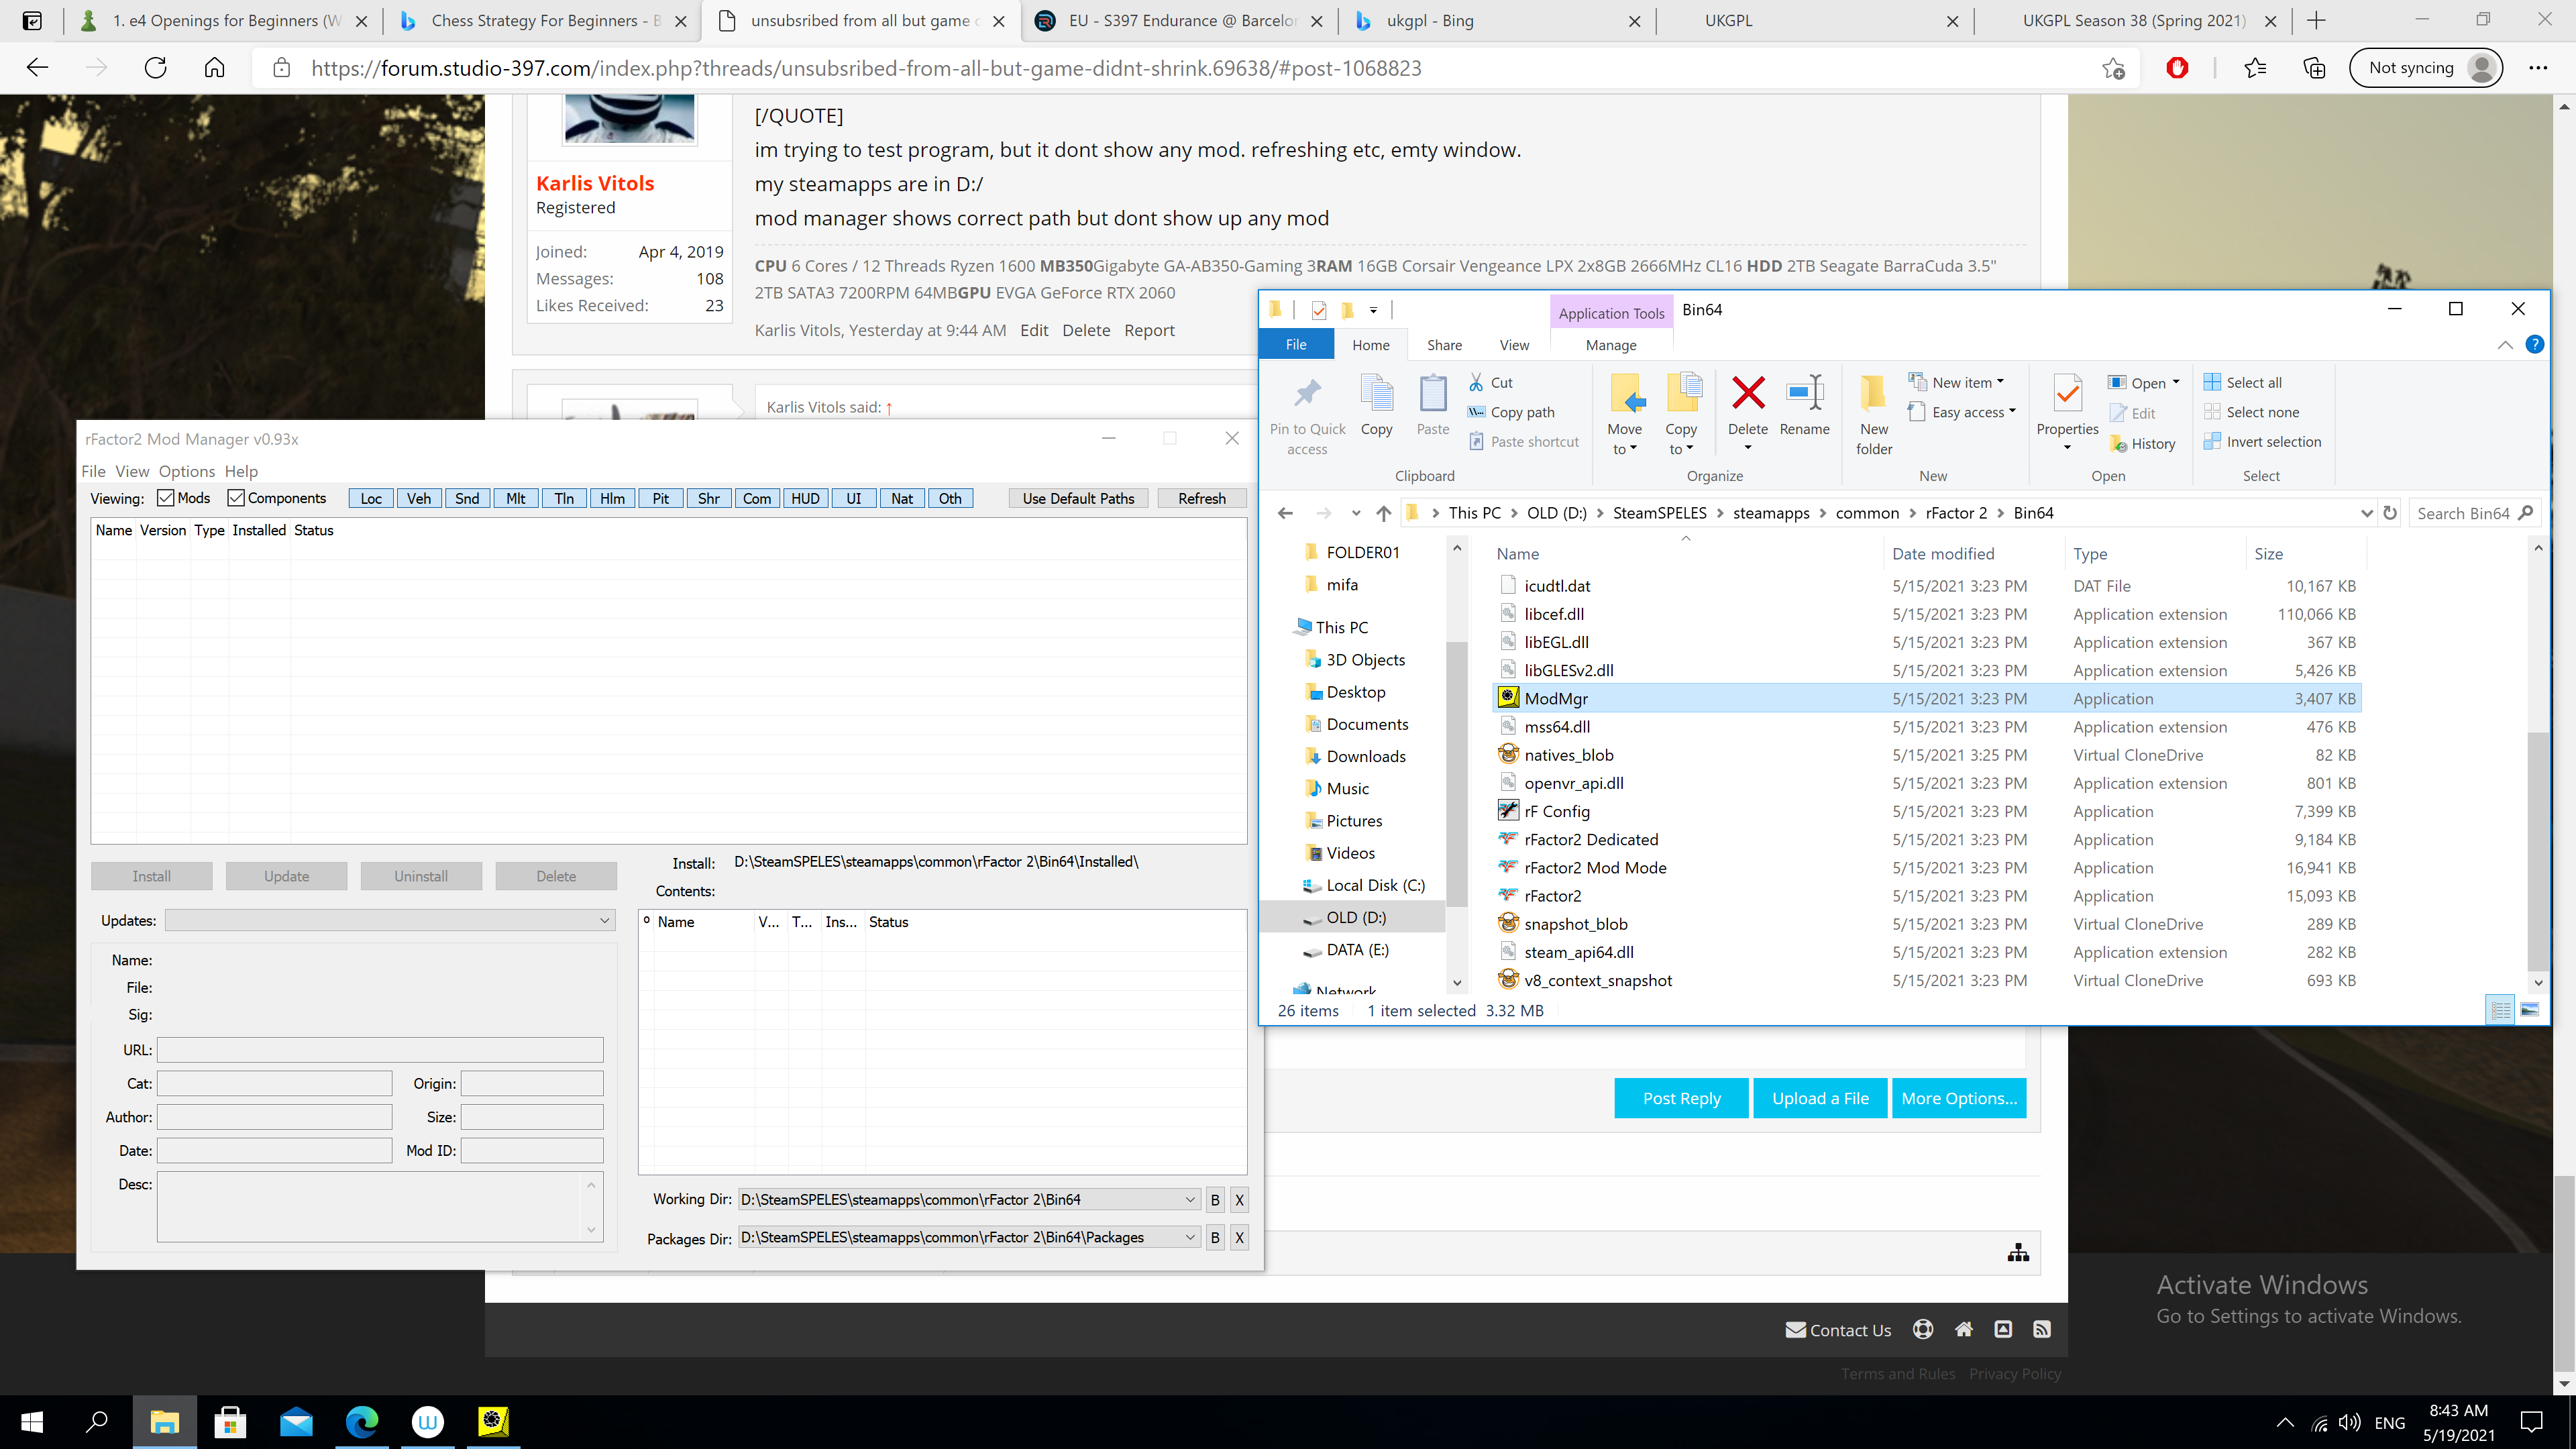Click Select all in the ribbon

pos(2243,382)
